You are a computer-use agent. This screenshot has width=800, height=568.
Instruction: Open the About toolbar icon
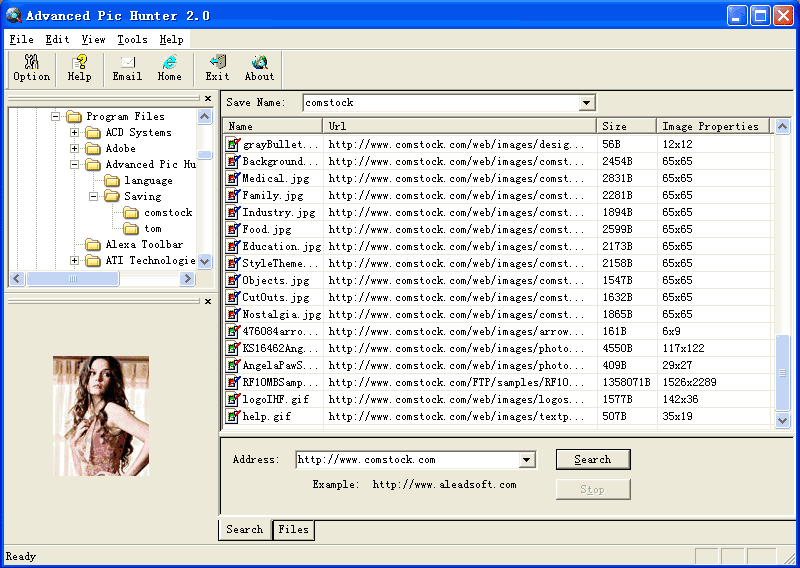tap(259, 68)
